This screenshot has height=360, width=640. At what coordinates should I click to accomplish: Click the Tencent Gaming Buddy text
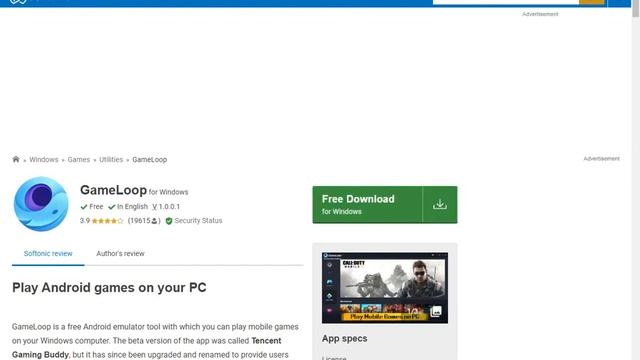147,347
